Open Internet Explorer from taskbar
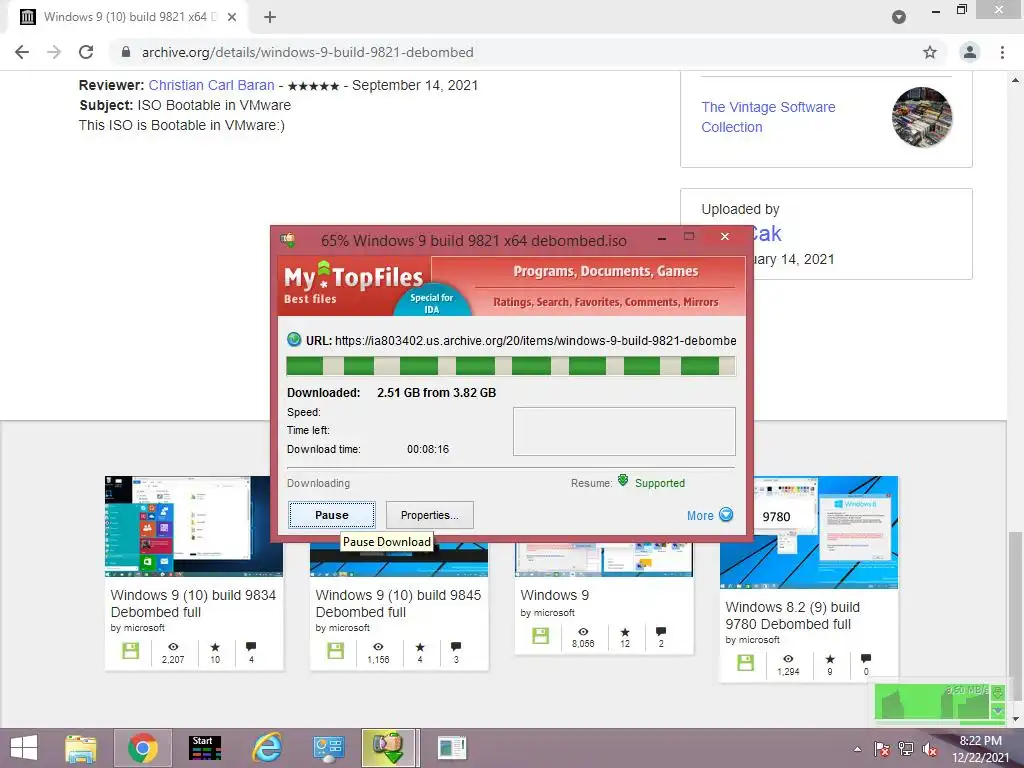 coord(268,748)
